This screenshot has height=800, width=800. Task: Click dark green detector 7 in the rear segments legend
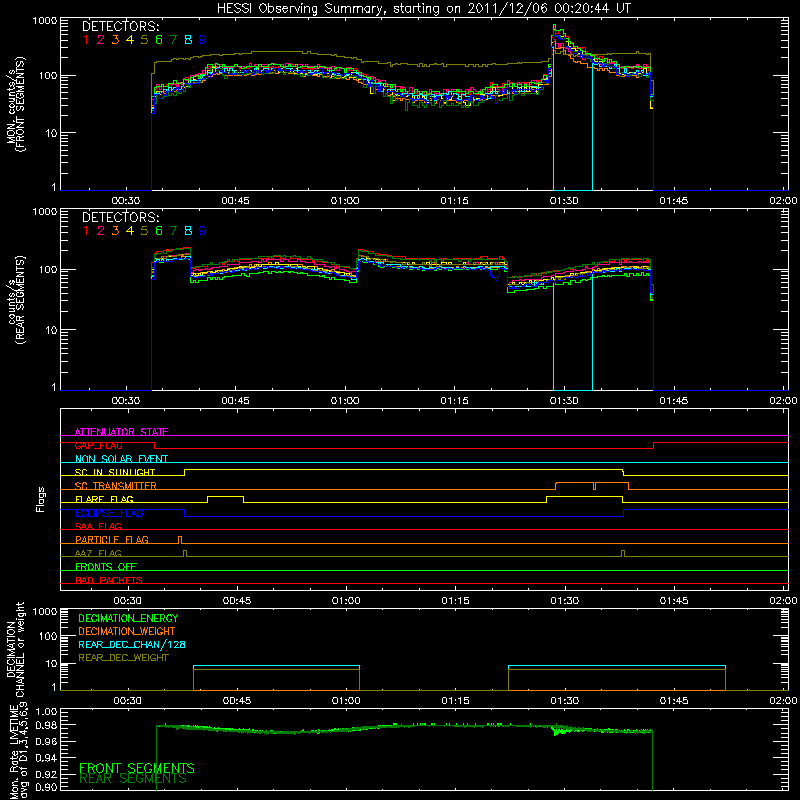173,231
